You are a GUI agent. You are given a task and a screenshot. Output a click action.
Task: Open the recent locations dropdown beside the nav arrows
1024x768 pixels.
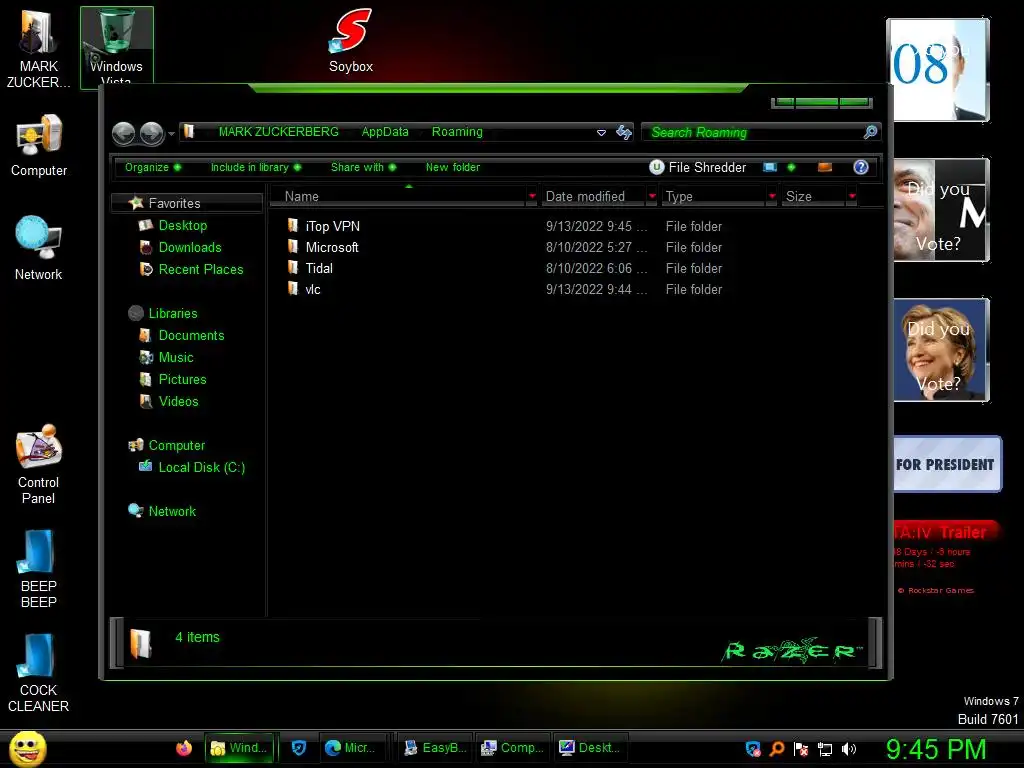pyautogui.click(x=171, y=134)
